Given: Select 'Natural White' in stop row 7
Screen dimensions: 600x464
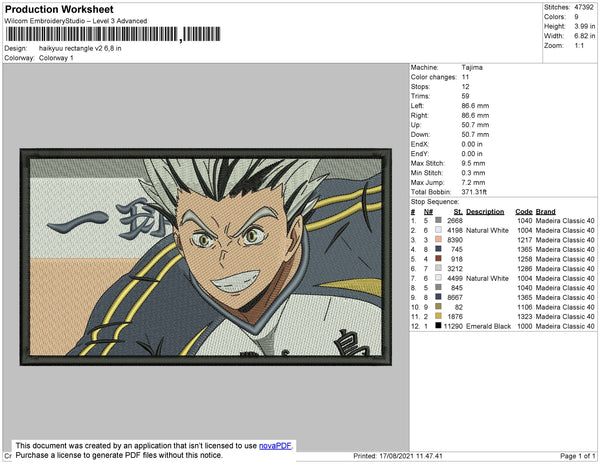Looking at the screenshot, I should 487,278.
